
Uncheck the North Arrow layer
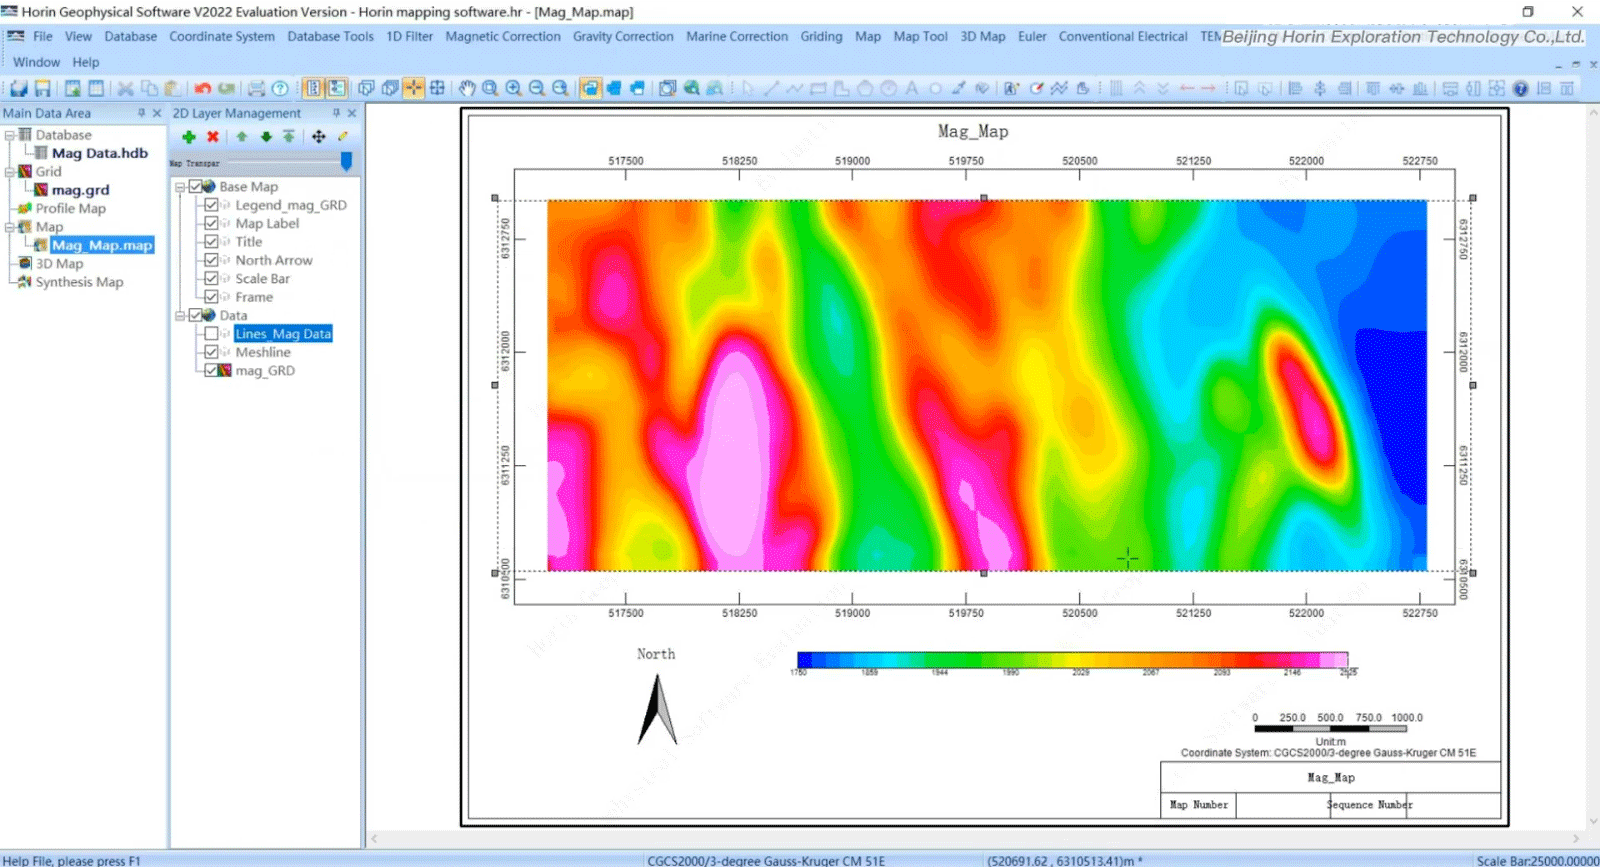coord(211,260)
